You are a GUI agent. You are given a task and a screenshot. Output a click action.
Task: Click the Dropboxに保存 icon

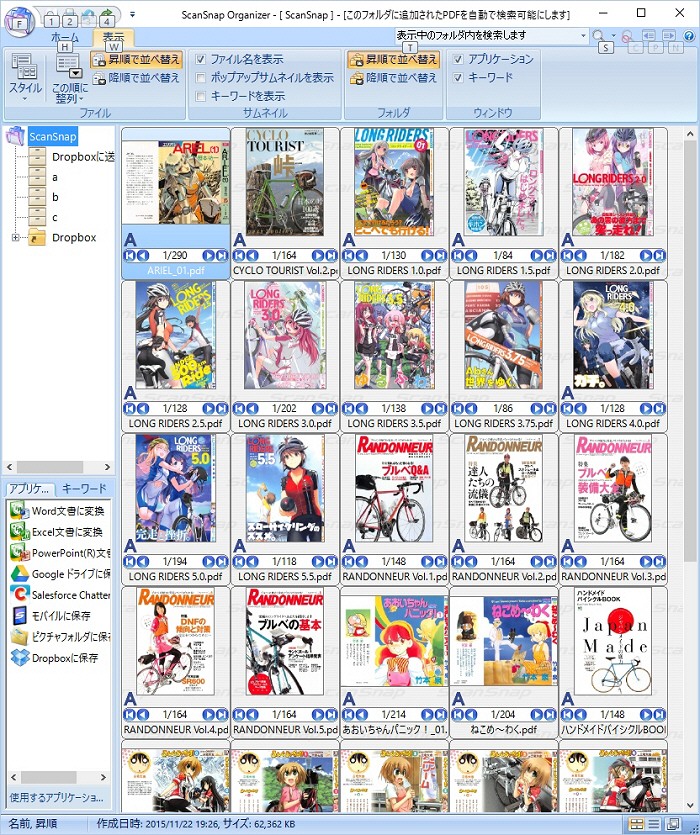point(19,658)
